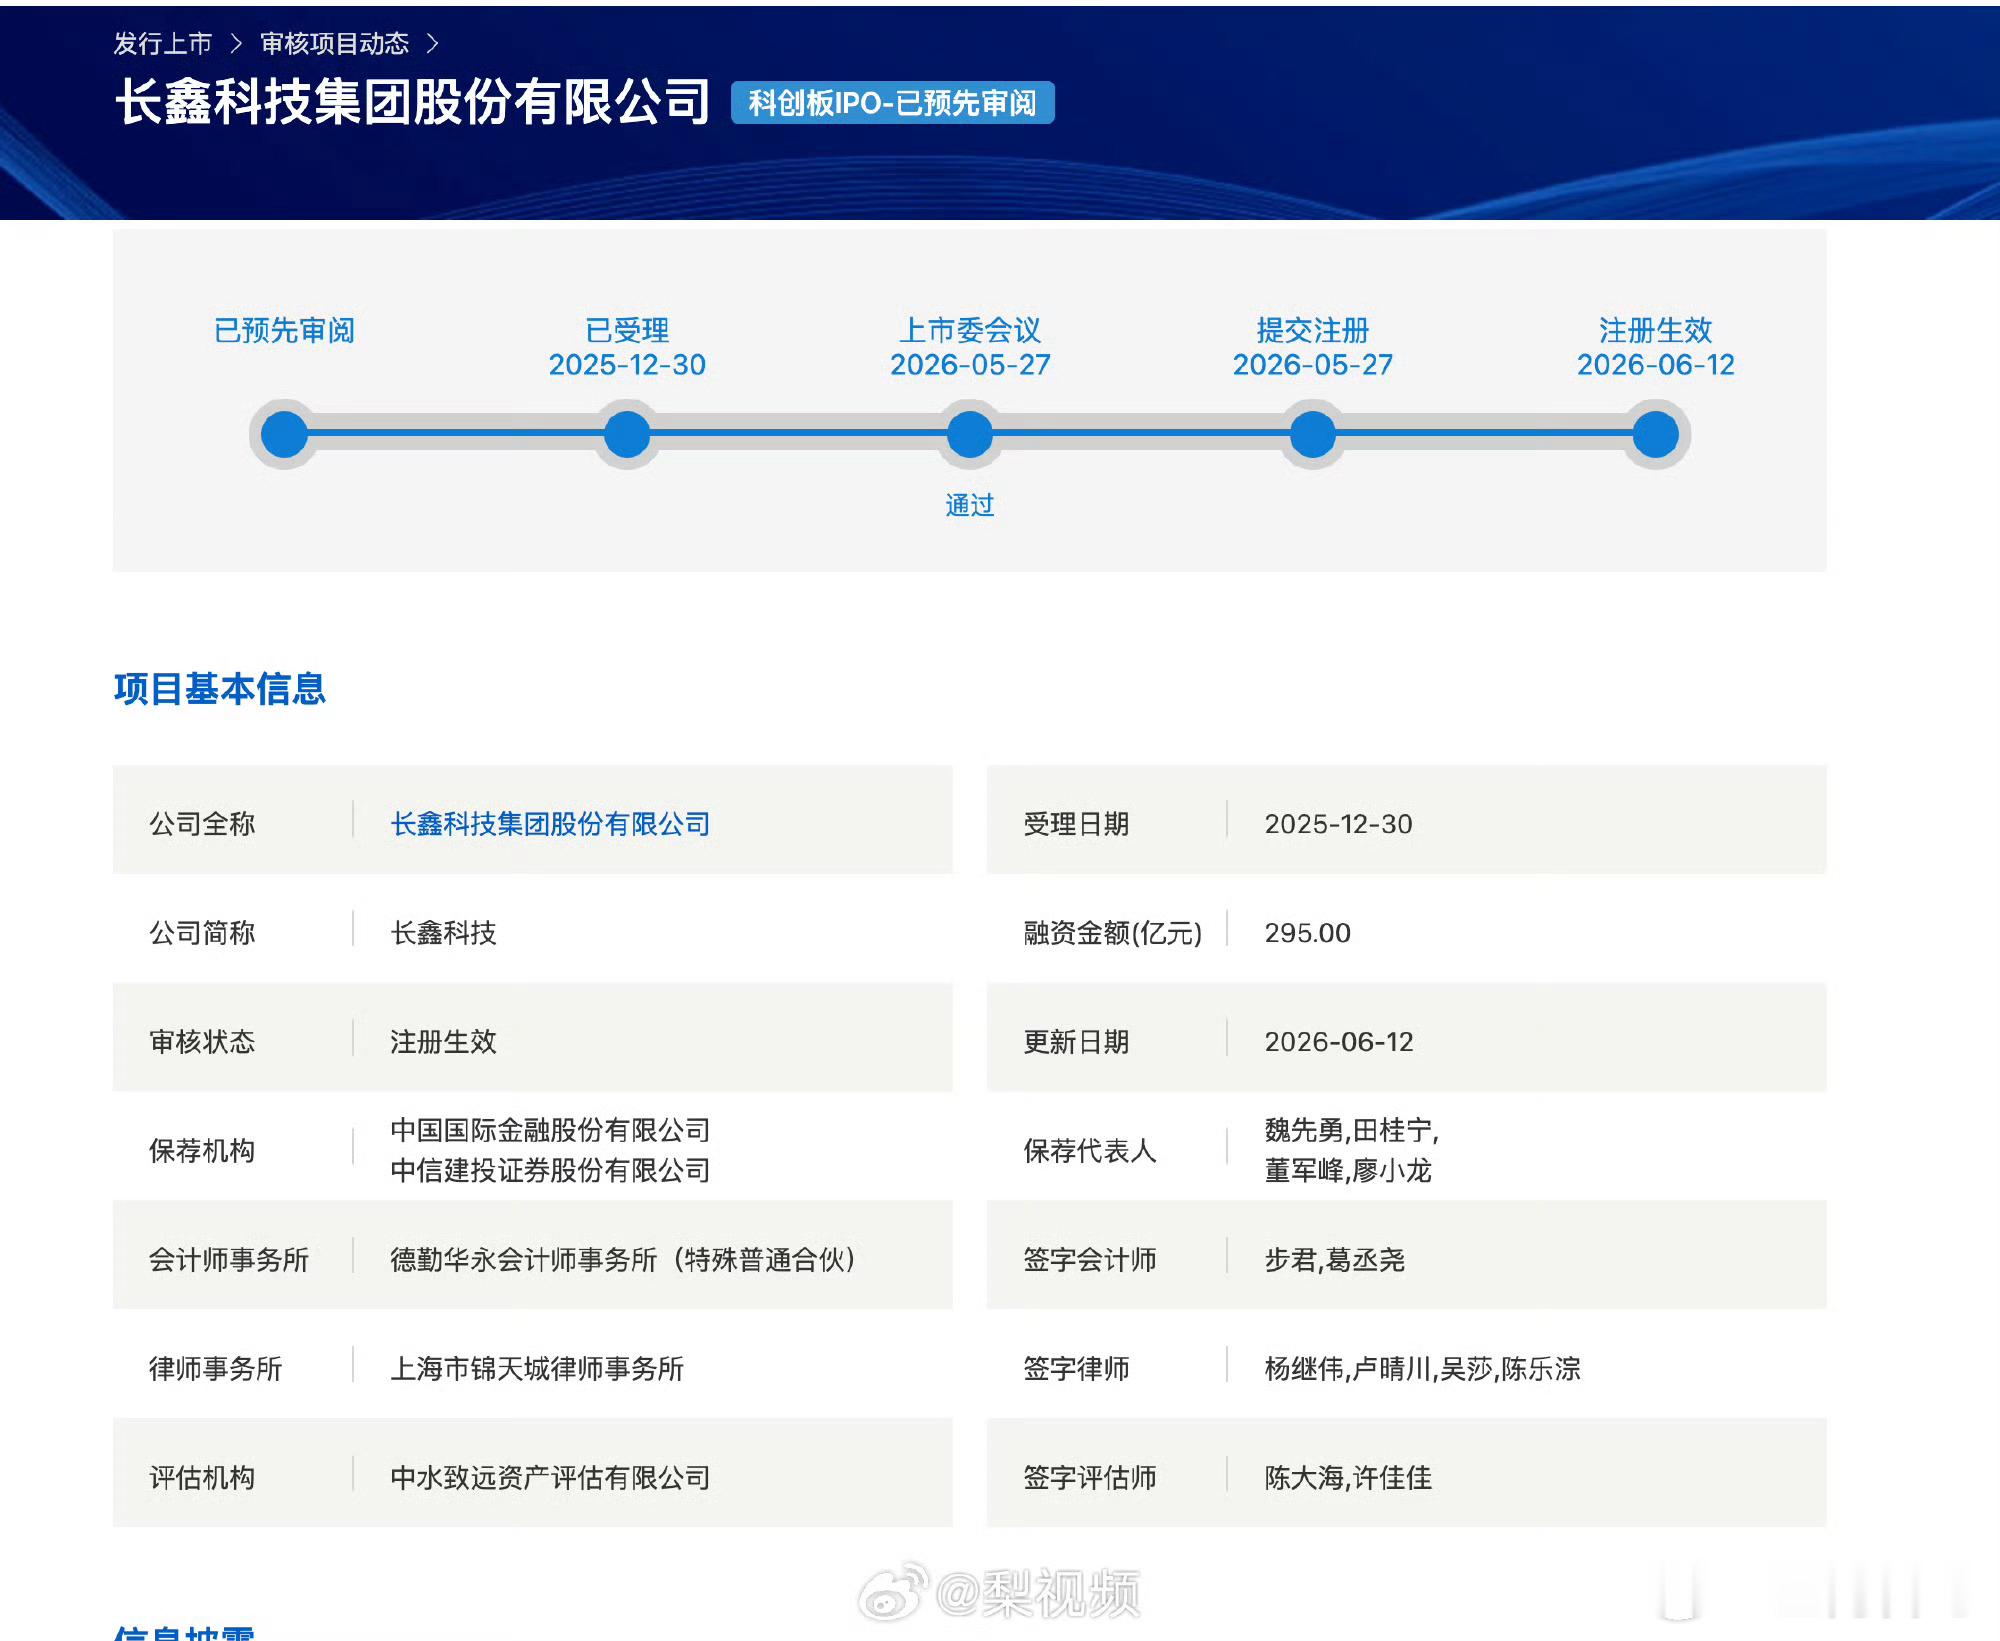Click the 评估机构 field label
Image resolution: width=2000 pixels, height=1641 pixels.
click(x=202, y=1478)
